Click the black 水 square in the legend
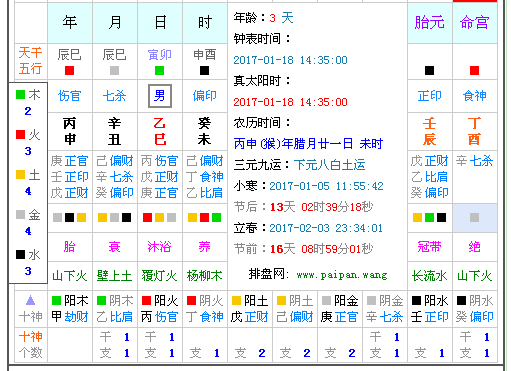 pos(20,255)
